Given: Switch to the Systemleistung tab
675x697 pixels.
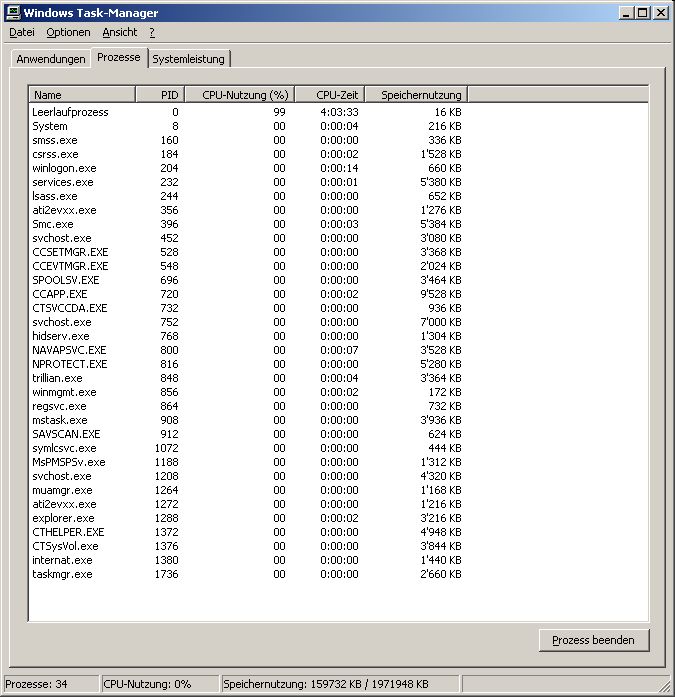Looking at the screenshot, I should coord(190,59).
